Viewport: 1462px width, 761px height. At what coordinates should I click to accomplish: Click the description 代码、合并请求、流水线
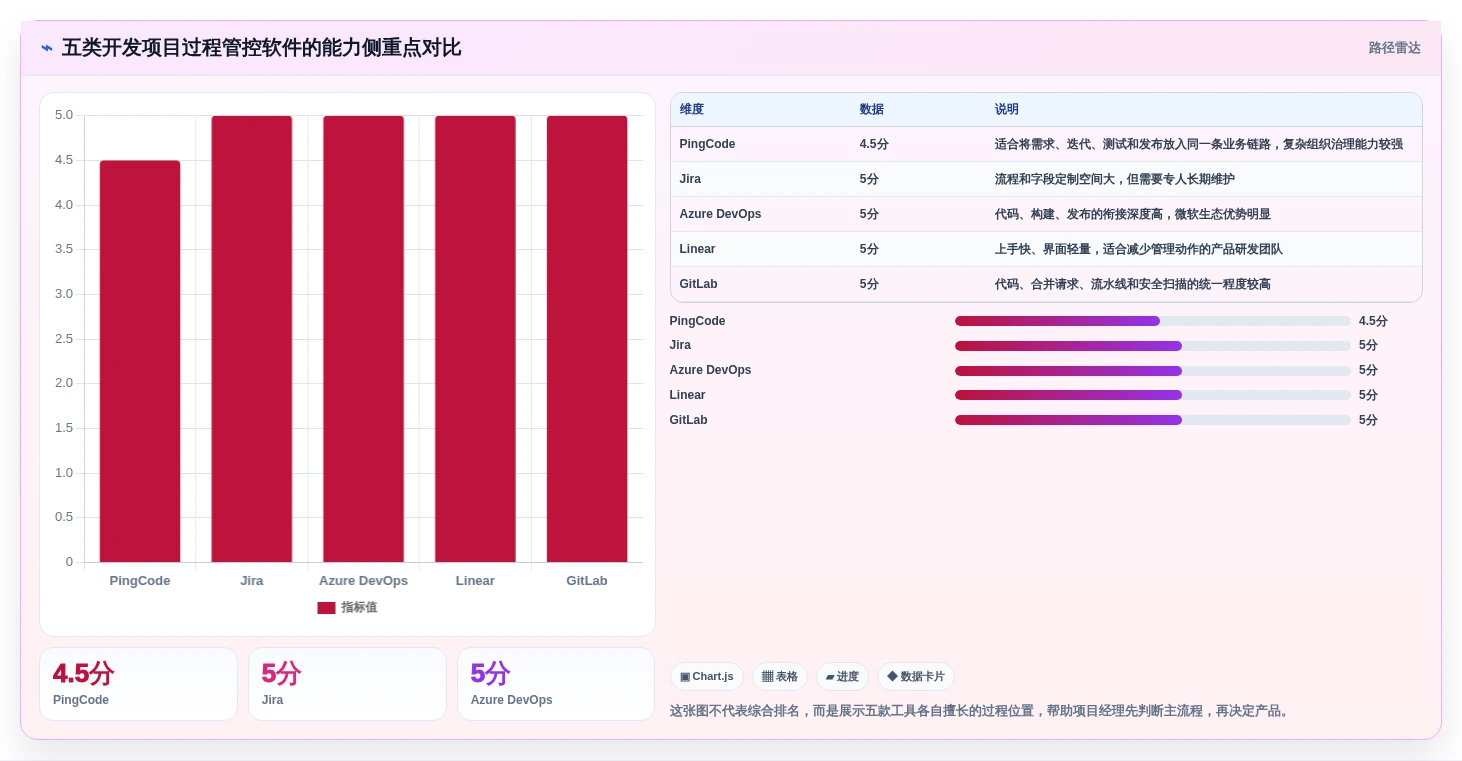(1133, 284)
